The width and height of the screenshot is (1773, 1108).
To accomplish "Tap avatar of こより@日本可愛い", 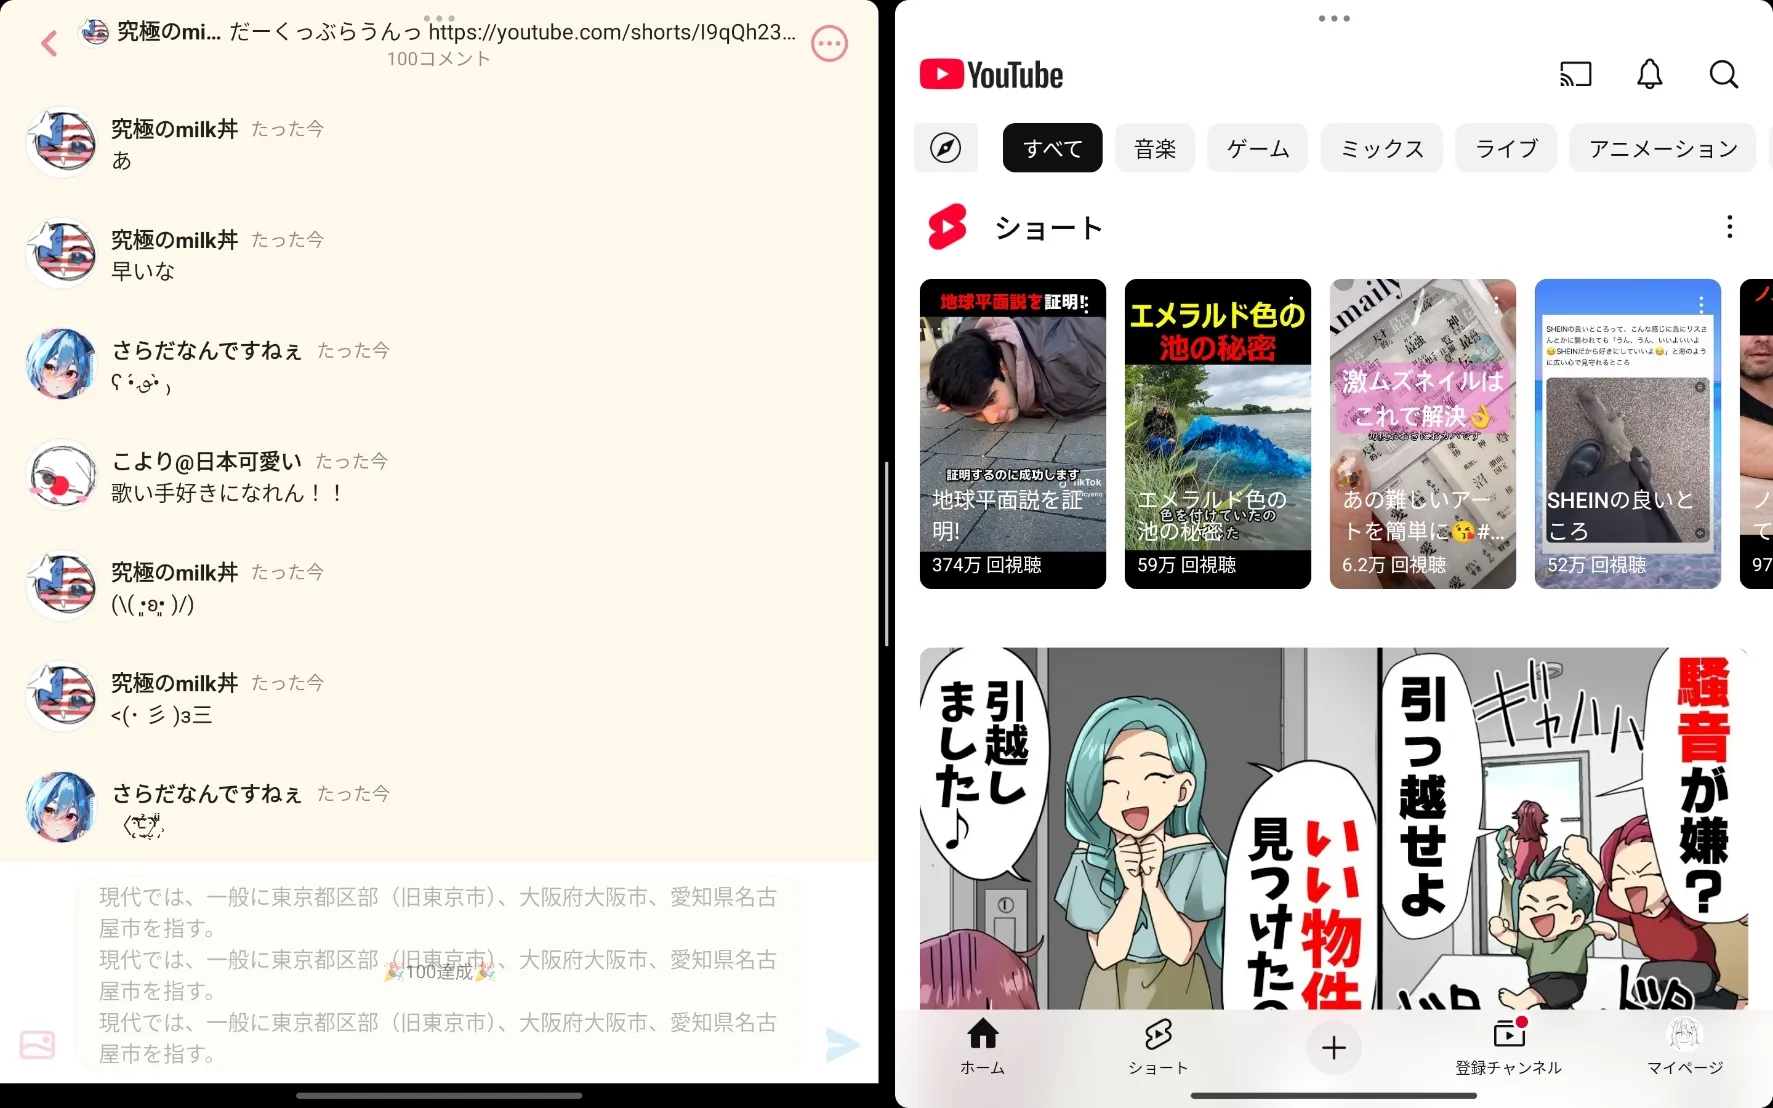I will [62, 476].
